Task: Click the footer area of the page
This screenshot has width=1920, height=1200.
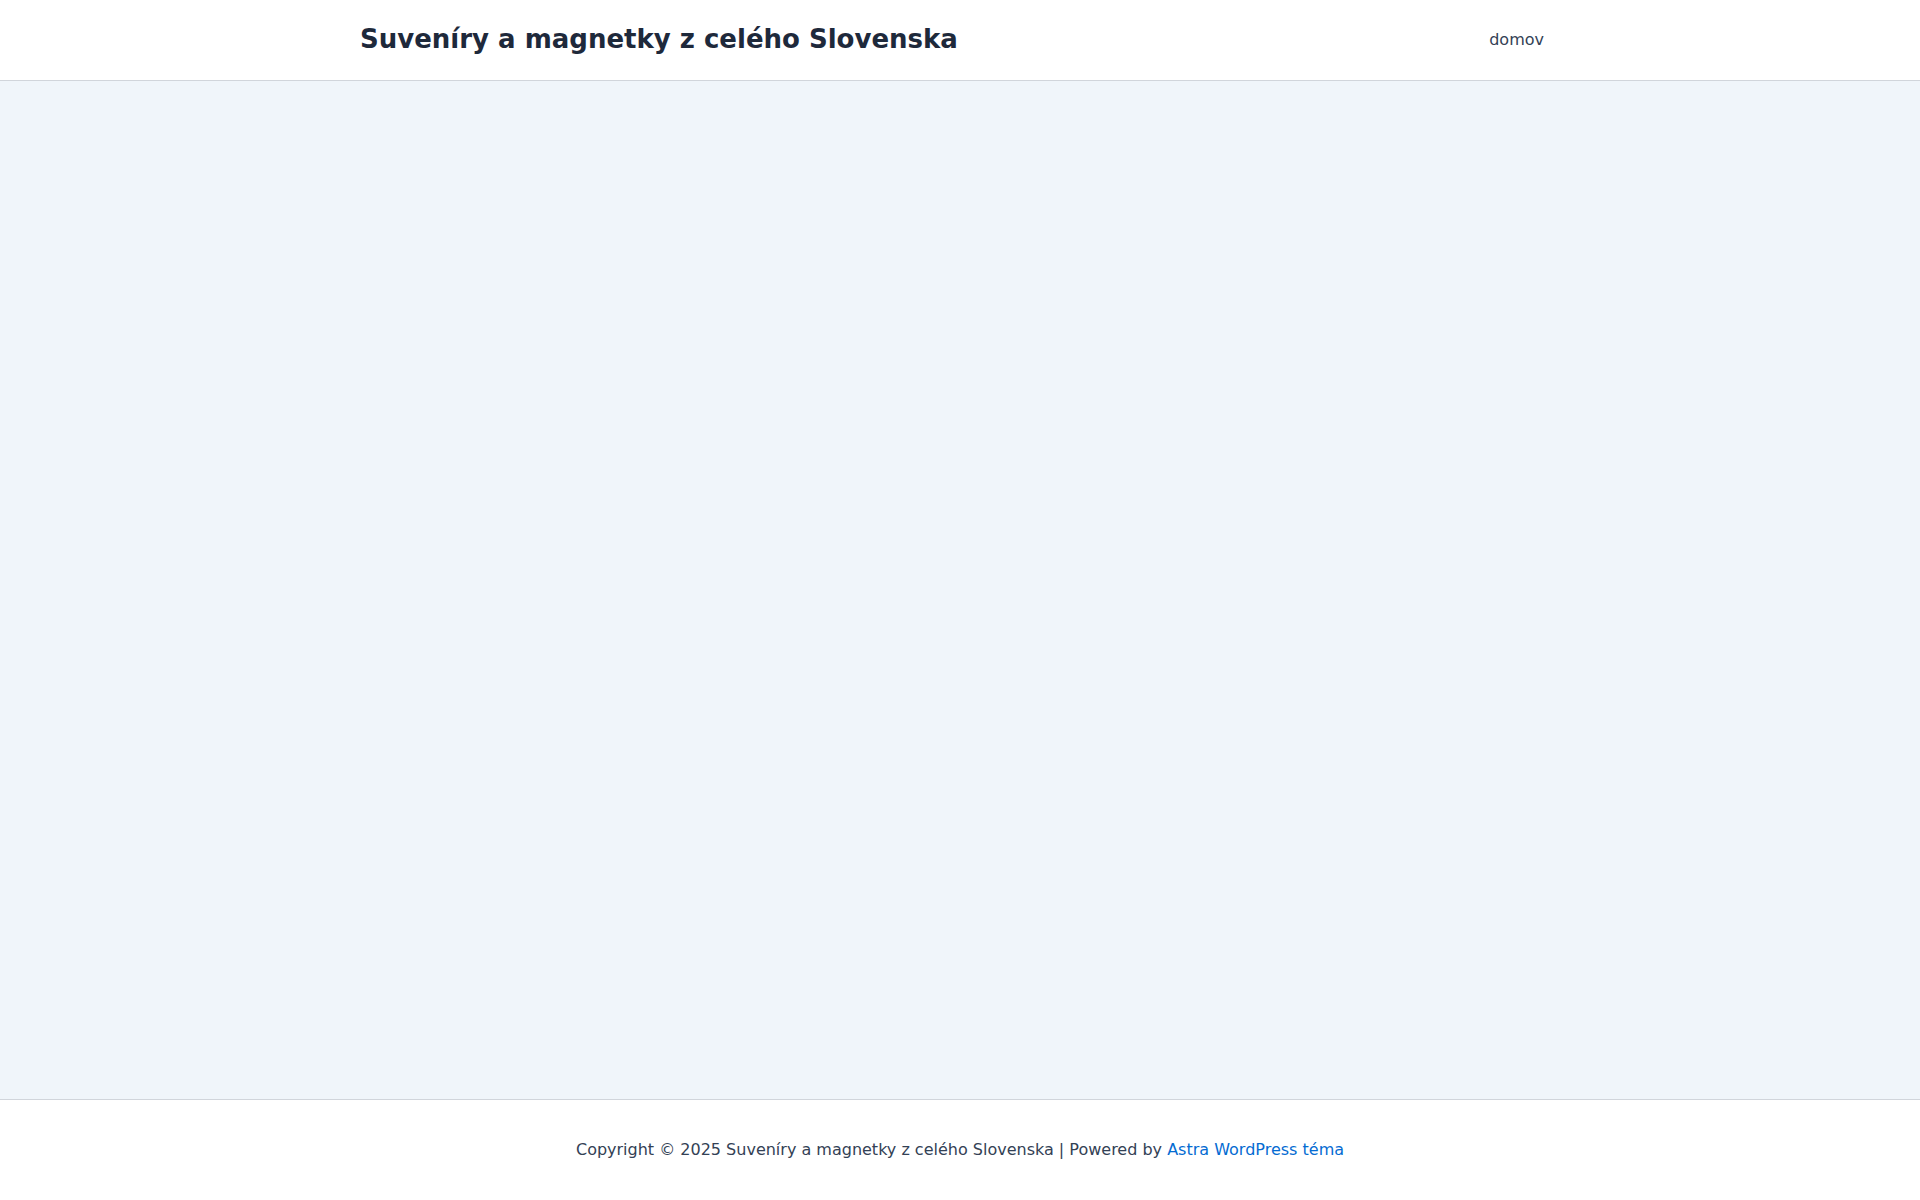Action: coord(960,1149)
